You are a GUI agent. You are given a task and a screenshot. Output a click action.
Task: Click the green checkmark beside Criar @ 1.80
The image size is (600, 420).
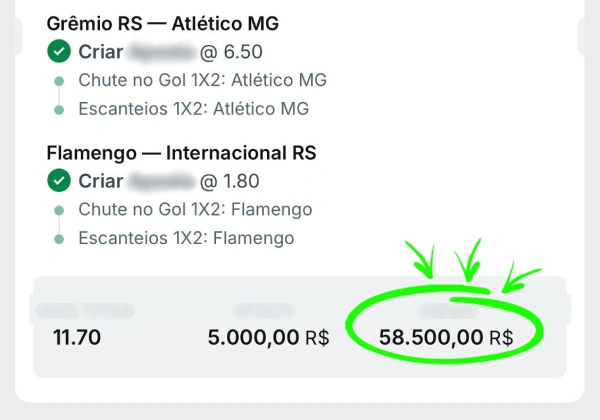tap(58, 182)
